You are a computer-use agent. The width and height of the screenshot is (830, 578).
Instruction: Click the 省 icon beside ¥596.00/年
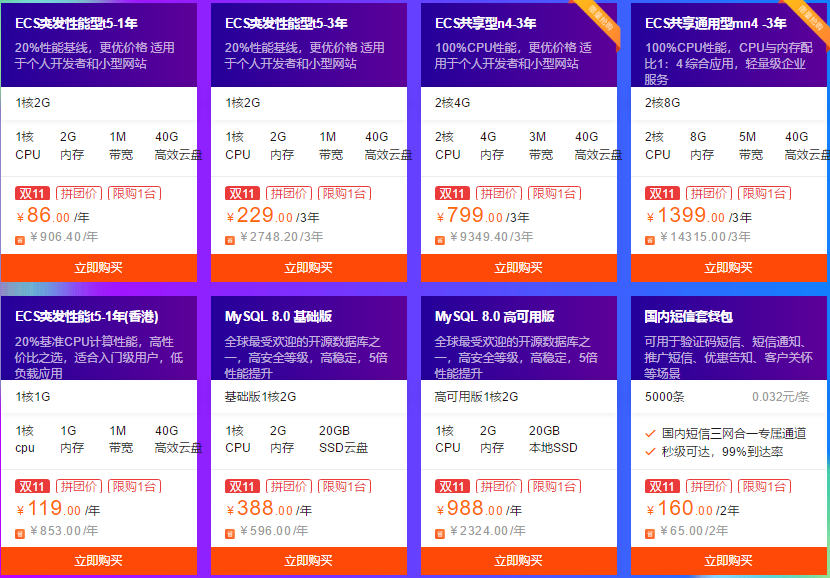pyautogui.click(x=230, y=534)
